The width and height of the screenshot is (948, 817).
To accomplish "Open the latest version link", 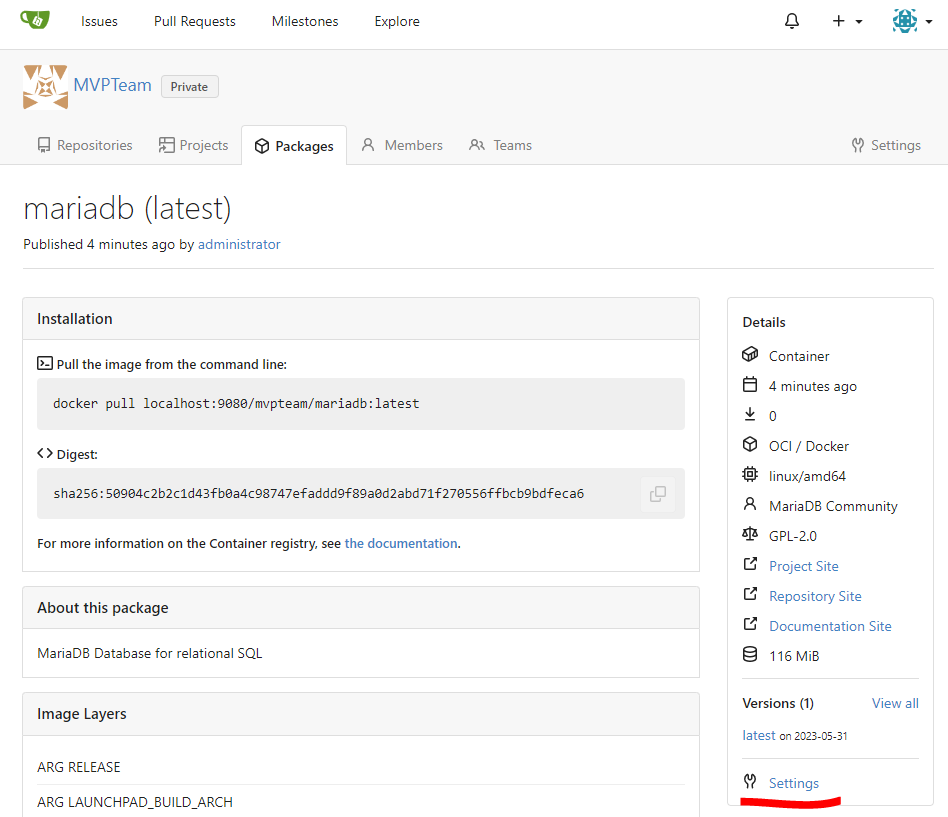I will pyautogui.click(x=759, y=735).
